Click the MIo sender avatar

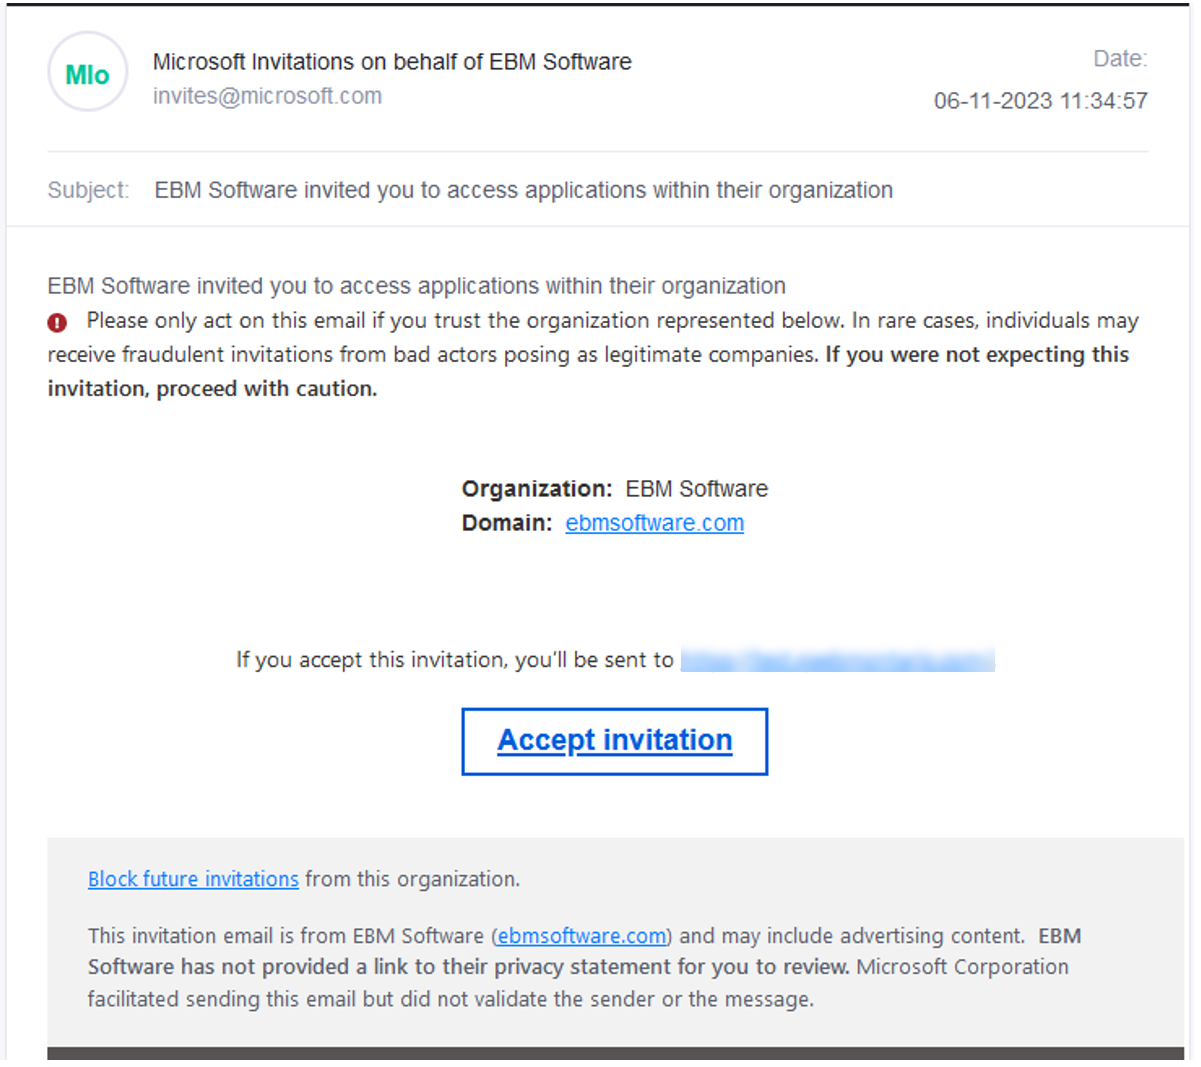(x=87, y=73)
